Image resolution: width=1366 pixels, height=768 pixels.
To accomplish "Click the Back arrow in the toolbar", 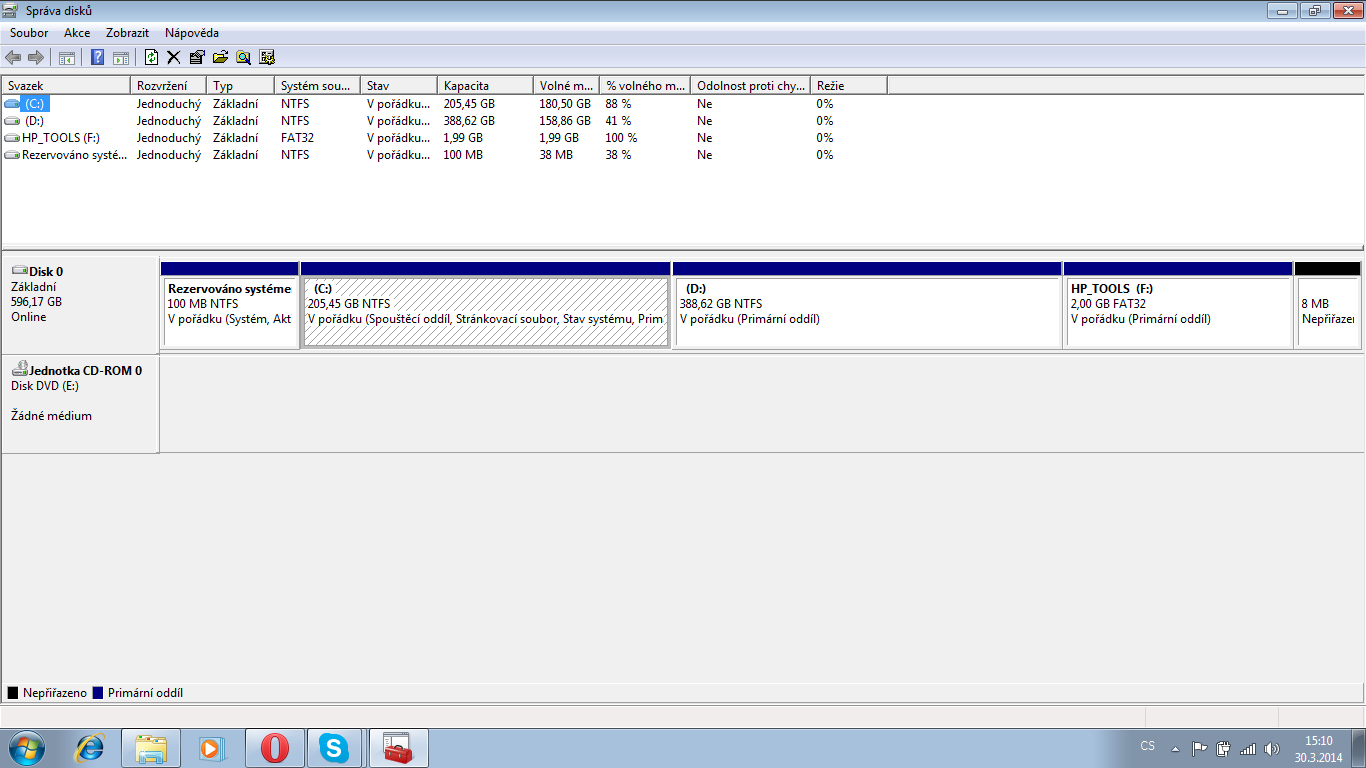I will 13,57.
